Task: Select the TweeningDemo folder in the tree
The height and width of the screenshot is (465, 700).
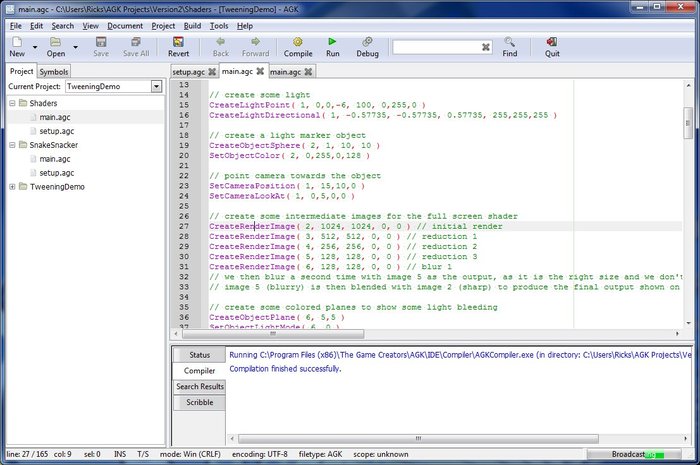Action: pos(57,187)
